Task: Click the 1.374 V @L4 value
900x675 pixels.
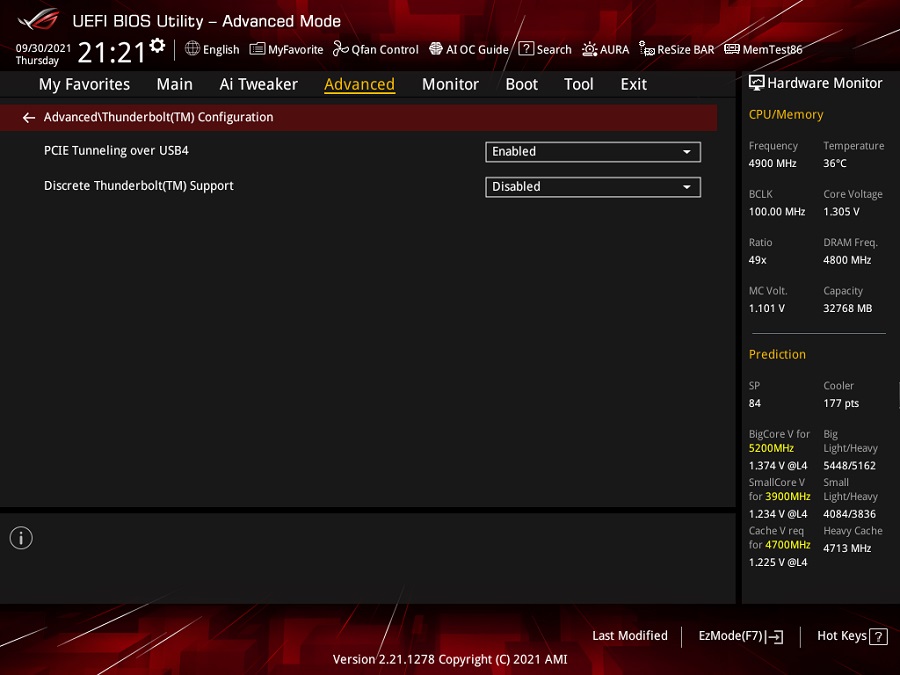Action: [x=778, y=466]
